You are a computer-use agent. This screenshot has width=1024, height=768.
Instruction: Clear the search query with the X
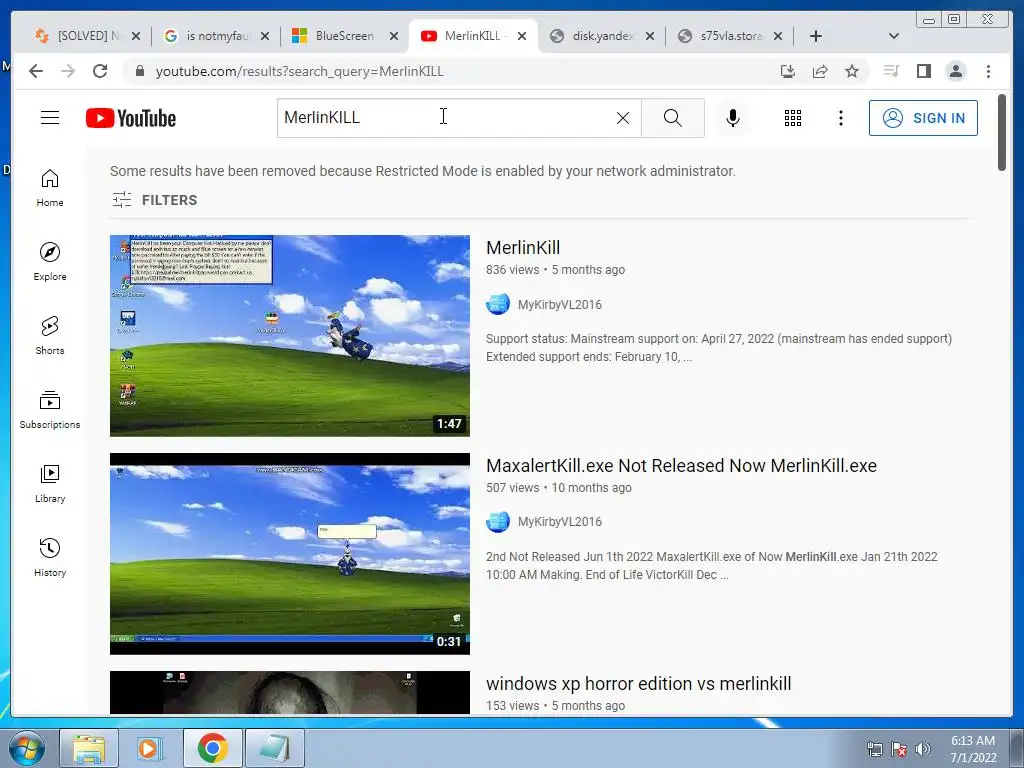tap(622, 118)
